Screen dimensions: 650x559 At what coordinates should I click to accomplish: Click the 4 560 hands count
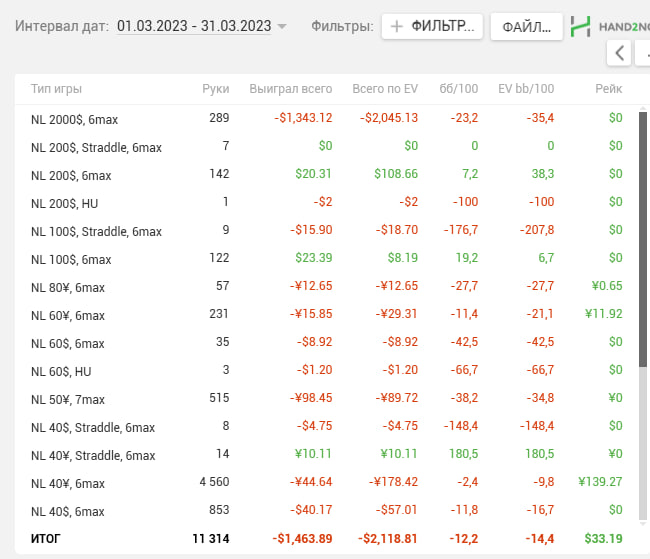pyautogui.click(x=214, y=482)
